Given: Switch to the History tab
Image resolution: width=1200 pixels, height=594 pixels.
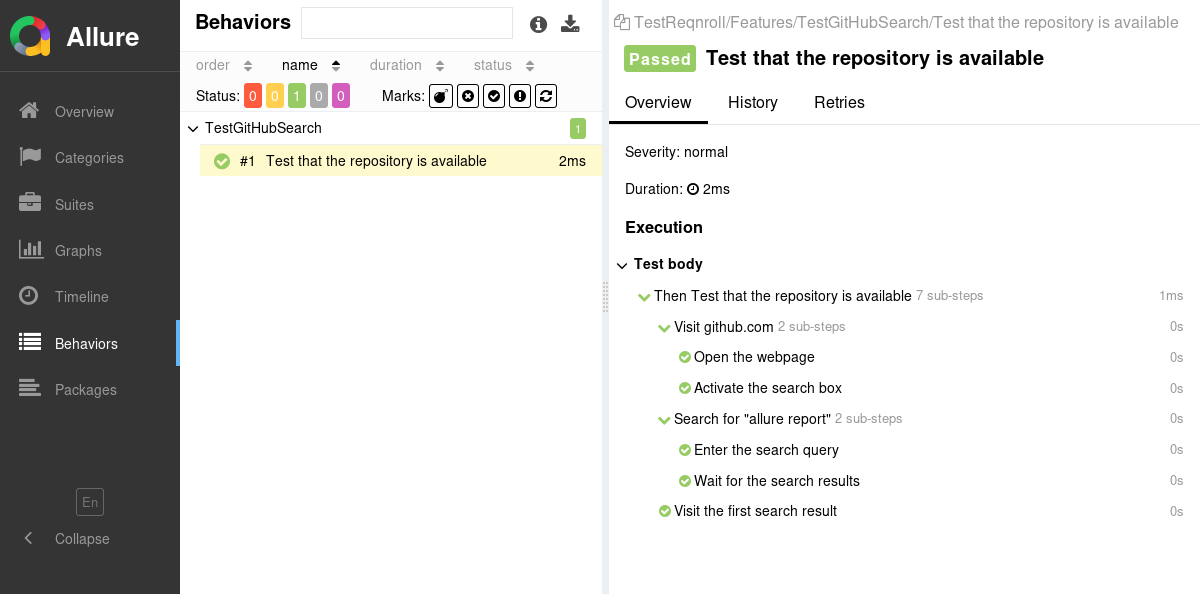Looking at the screenshot, I should pos(753,103).
